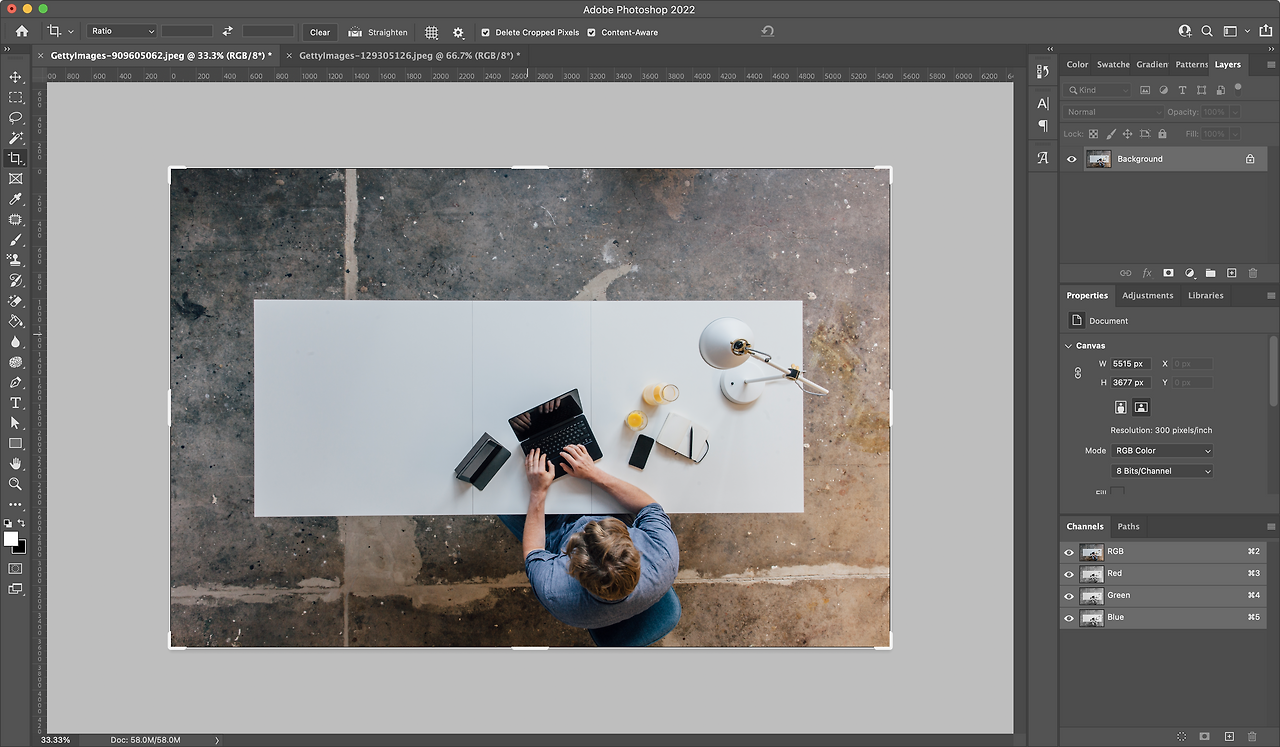Open the Layers panel menu

[x=1271, y=64]
